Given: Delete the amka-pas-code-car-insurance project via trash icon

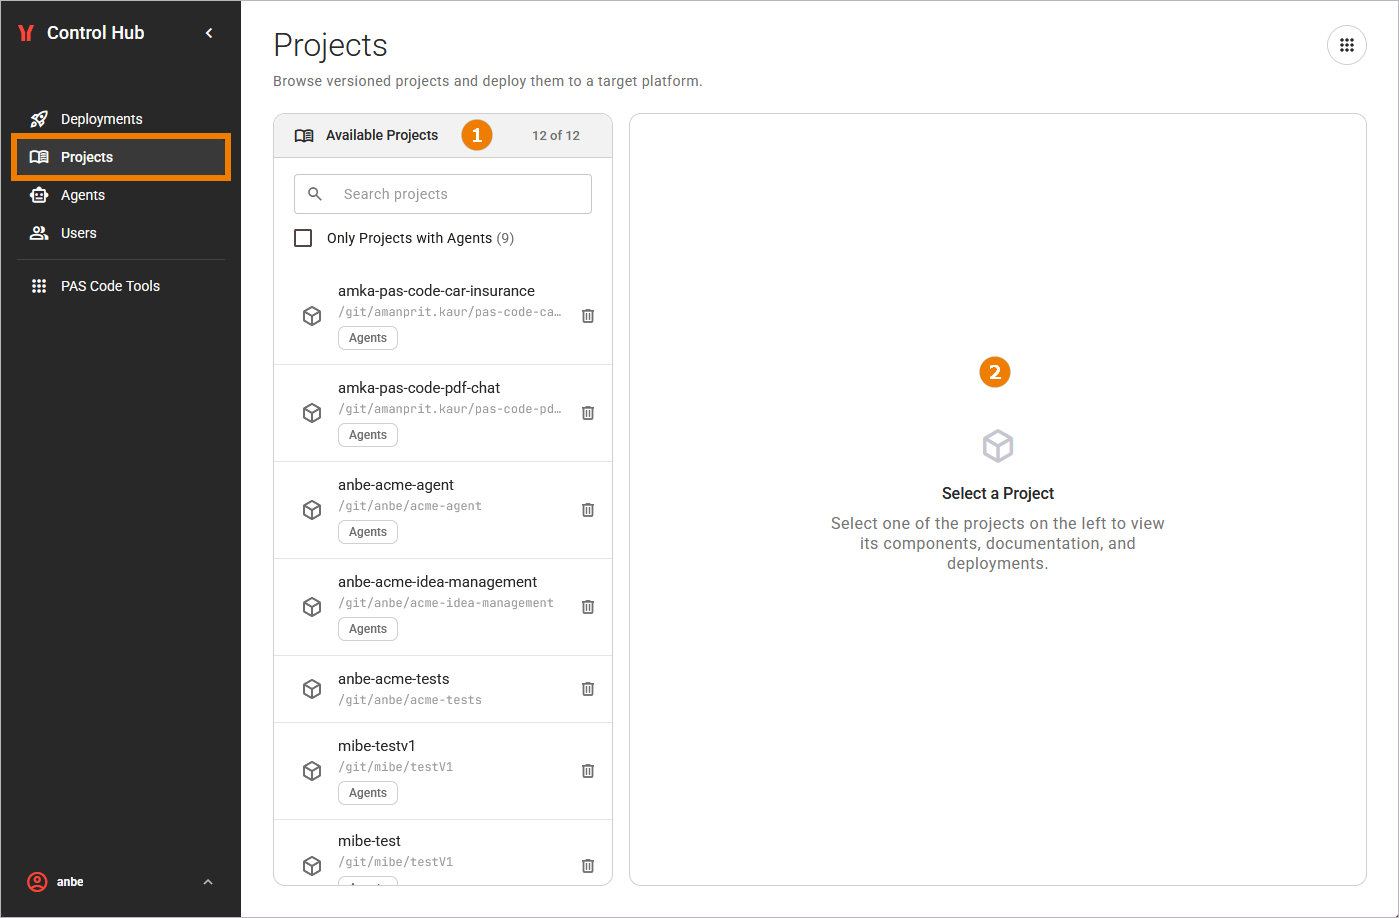Looking at the screenshot, I should pyautogui.click(x=588, y=316).
